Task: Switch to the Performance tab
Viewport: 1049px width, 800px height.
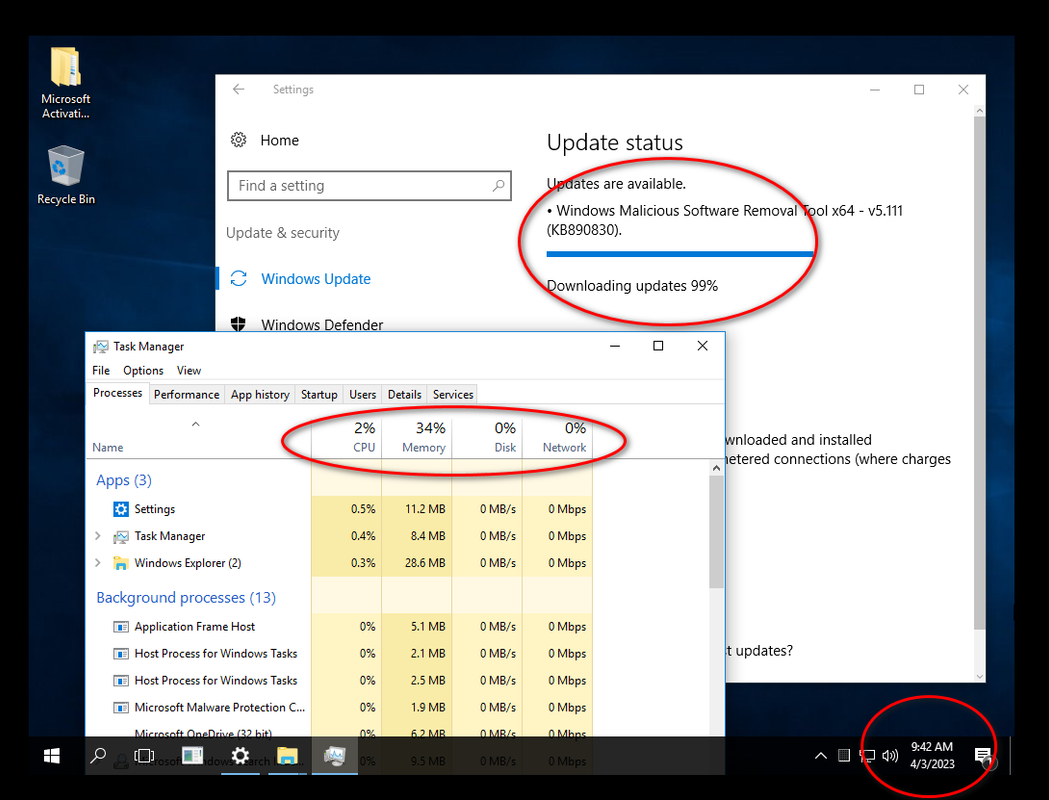Action: tap(187, 395)
